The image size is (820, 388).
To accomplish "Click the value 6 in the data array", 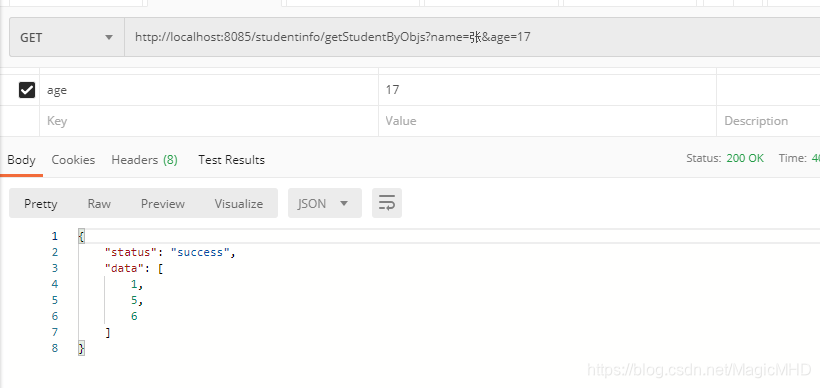I will (134, 316).
